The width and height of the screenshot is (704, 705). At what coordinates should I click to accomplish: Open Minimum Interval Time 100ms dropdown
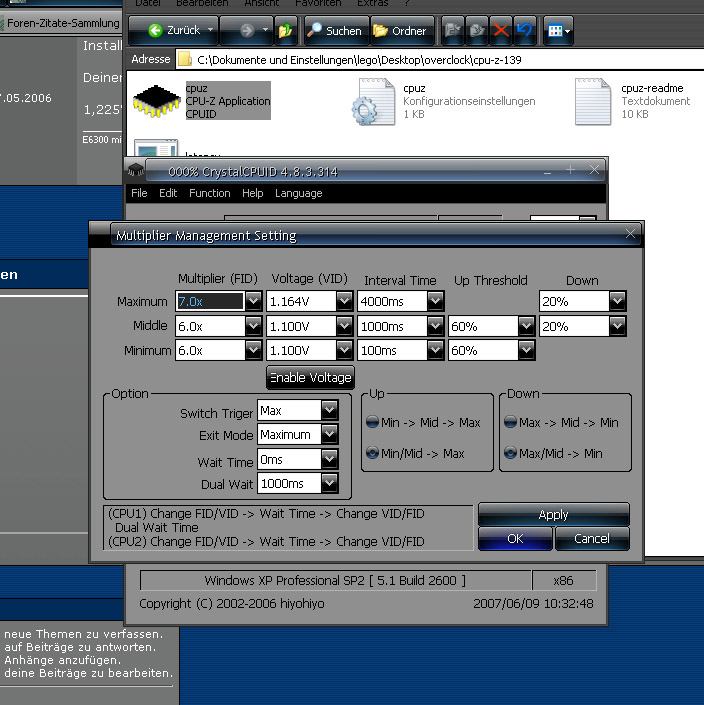(x=435, y=350)
